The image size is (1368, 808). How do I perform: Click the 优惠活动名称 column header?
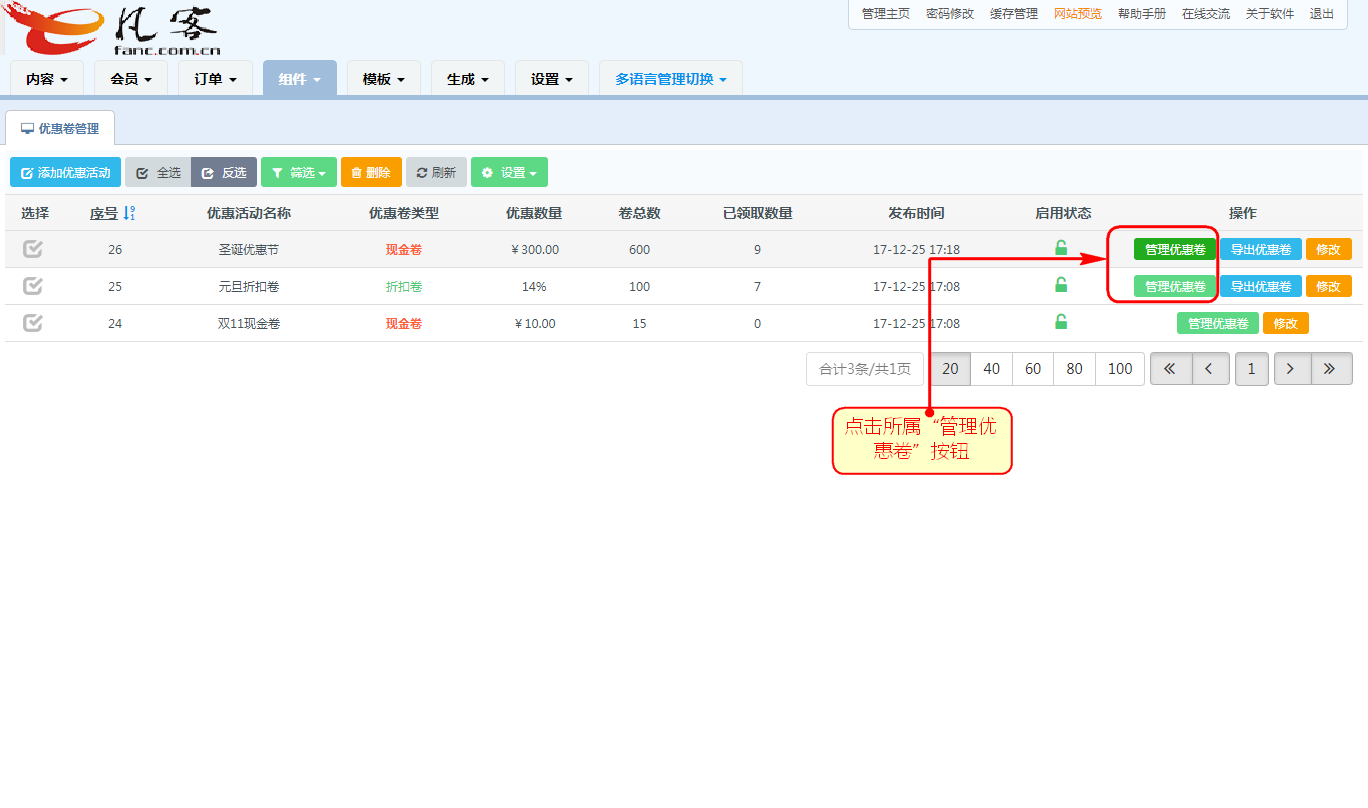click(x=248, y=213)
